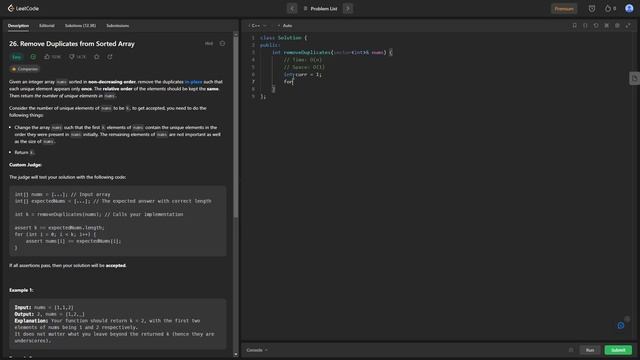Click scrollbar down arrow in description

click(x=236, y=354)
